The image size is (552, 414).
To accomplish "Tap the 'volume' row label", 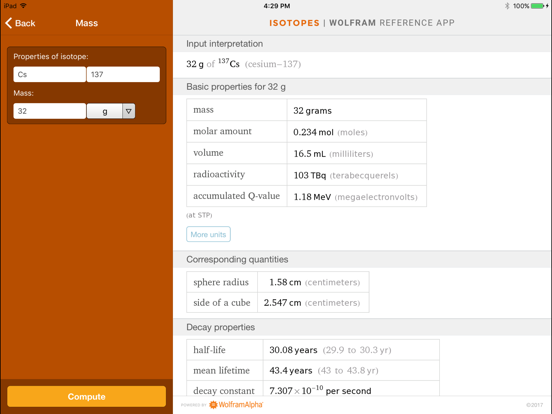I will pyautogui.click(x=208, y=153).
